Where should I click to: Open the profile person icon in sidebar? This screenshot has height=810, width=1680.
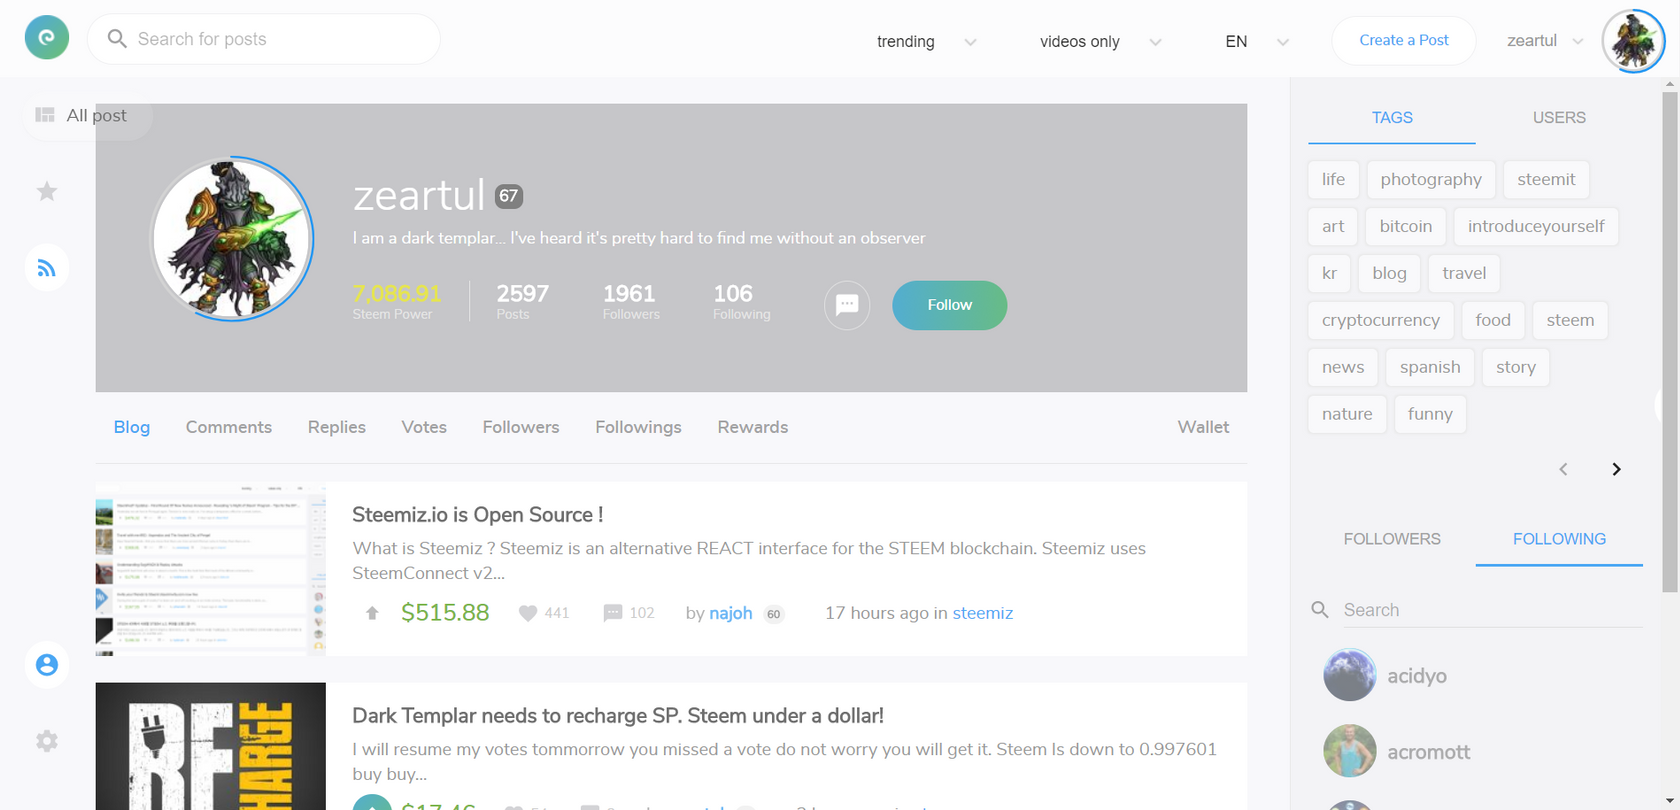47,665
